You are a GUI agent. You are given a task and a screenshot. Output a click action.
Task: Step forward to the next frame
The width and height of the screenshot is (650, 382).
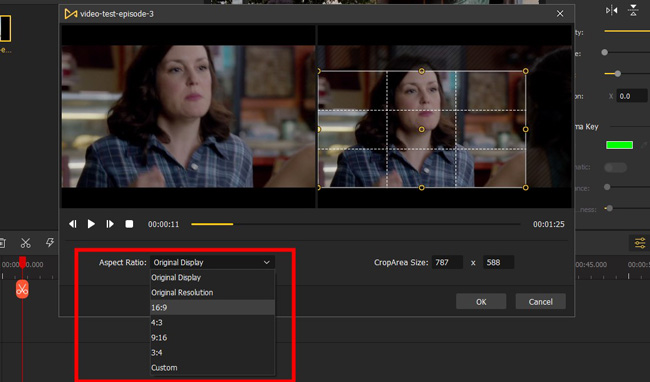point(110,224)
